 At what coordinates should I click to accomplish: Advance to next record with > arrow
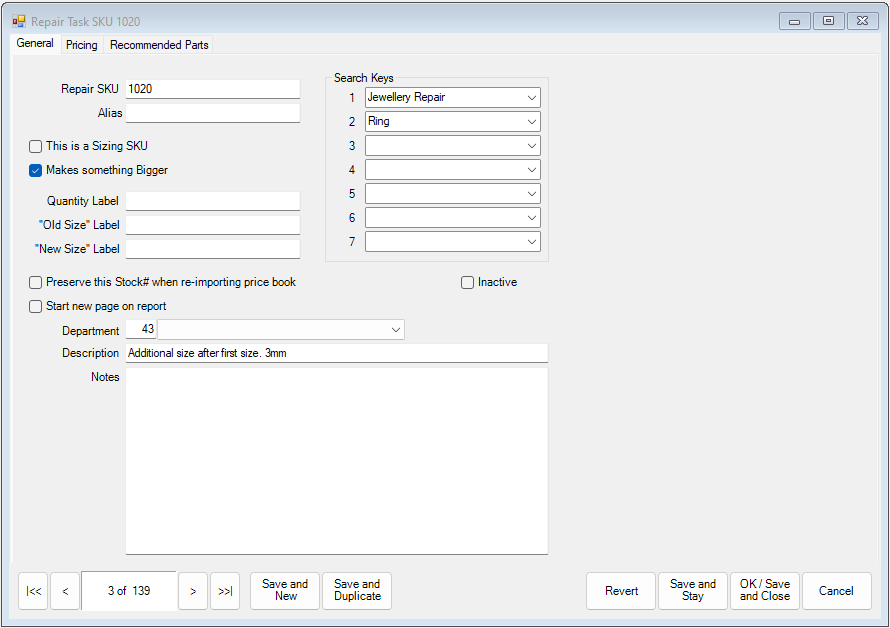[x=192, y=591]
